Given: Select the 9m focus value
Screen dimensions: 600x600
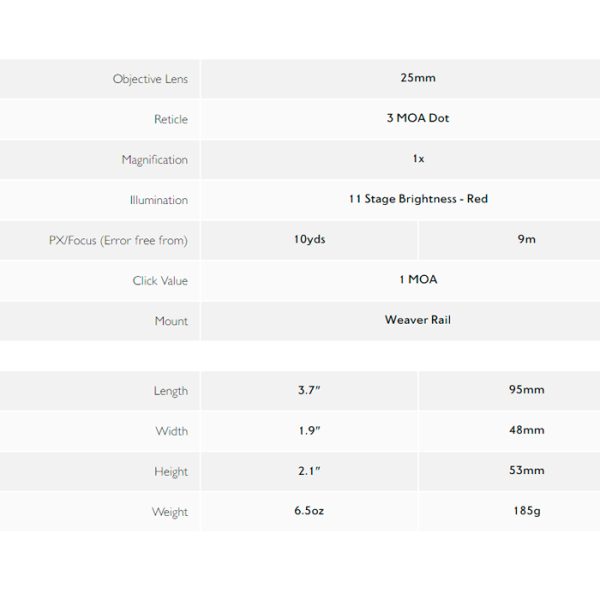Looking at the screenshot, I should pyautogui.click(x=527, y=239).
